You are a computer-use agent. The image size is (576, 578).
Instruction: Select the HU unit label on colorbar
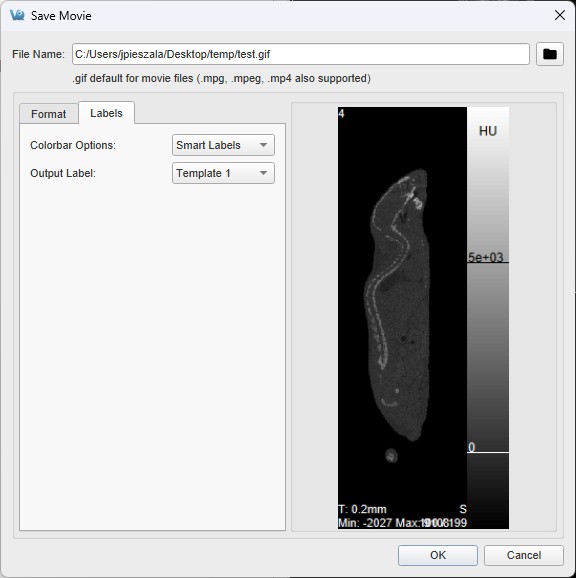click(488, 131)
